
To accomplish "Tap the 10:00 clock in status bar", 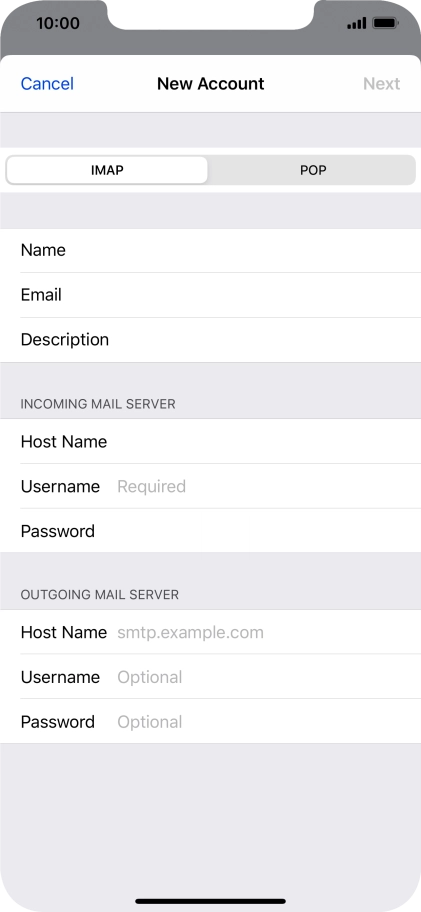I will (x=58, y=23).
